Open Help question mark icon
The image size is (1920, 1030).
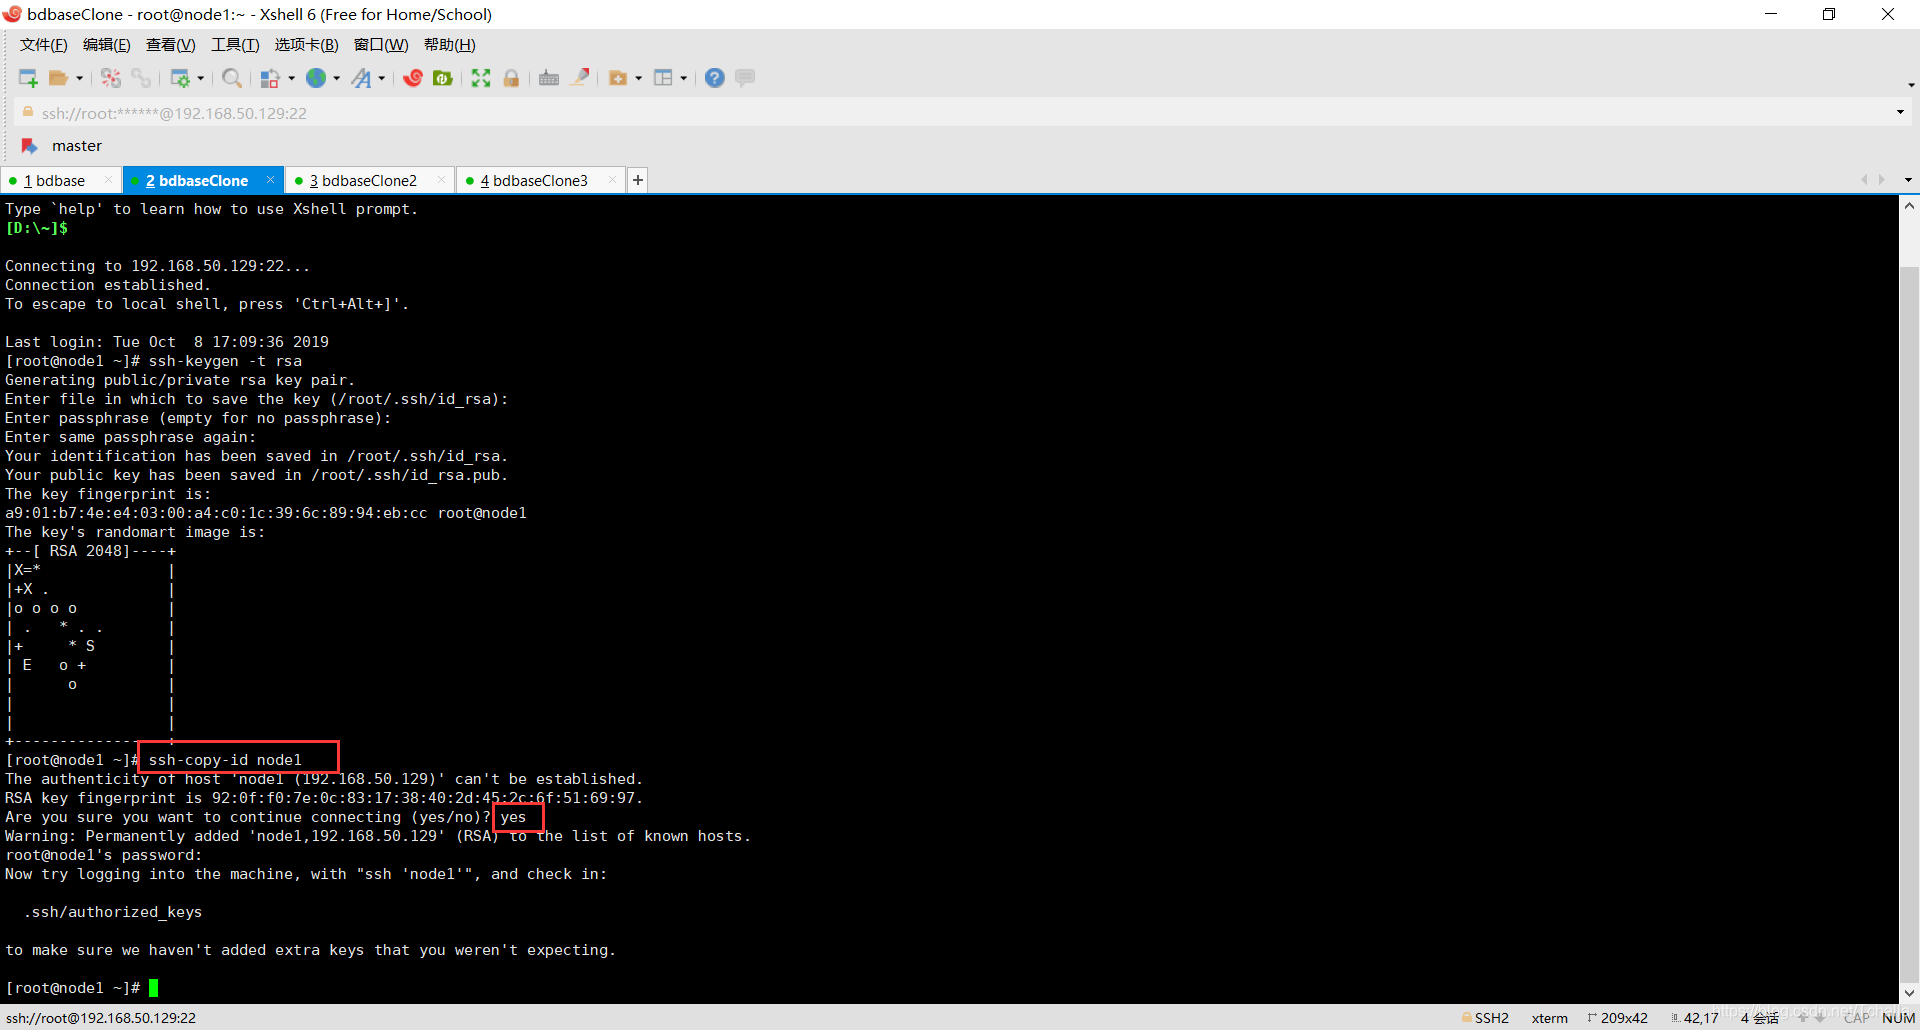click(x=715, y=78)
